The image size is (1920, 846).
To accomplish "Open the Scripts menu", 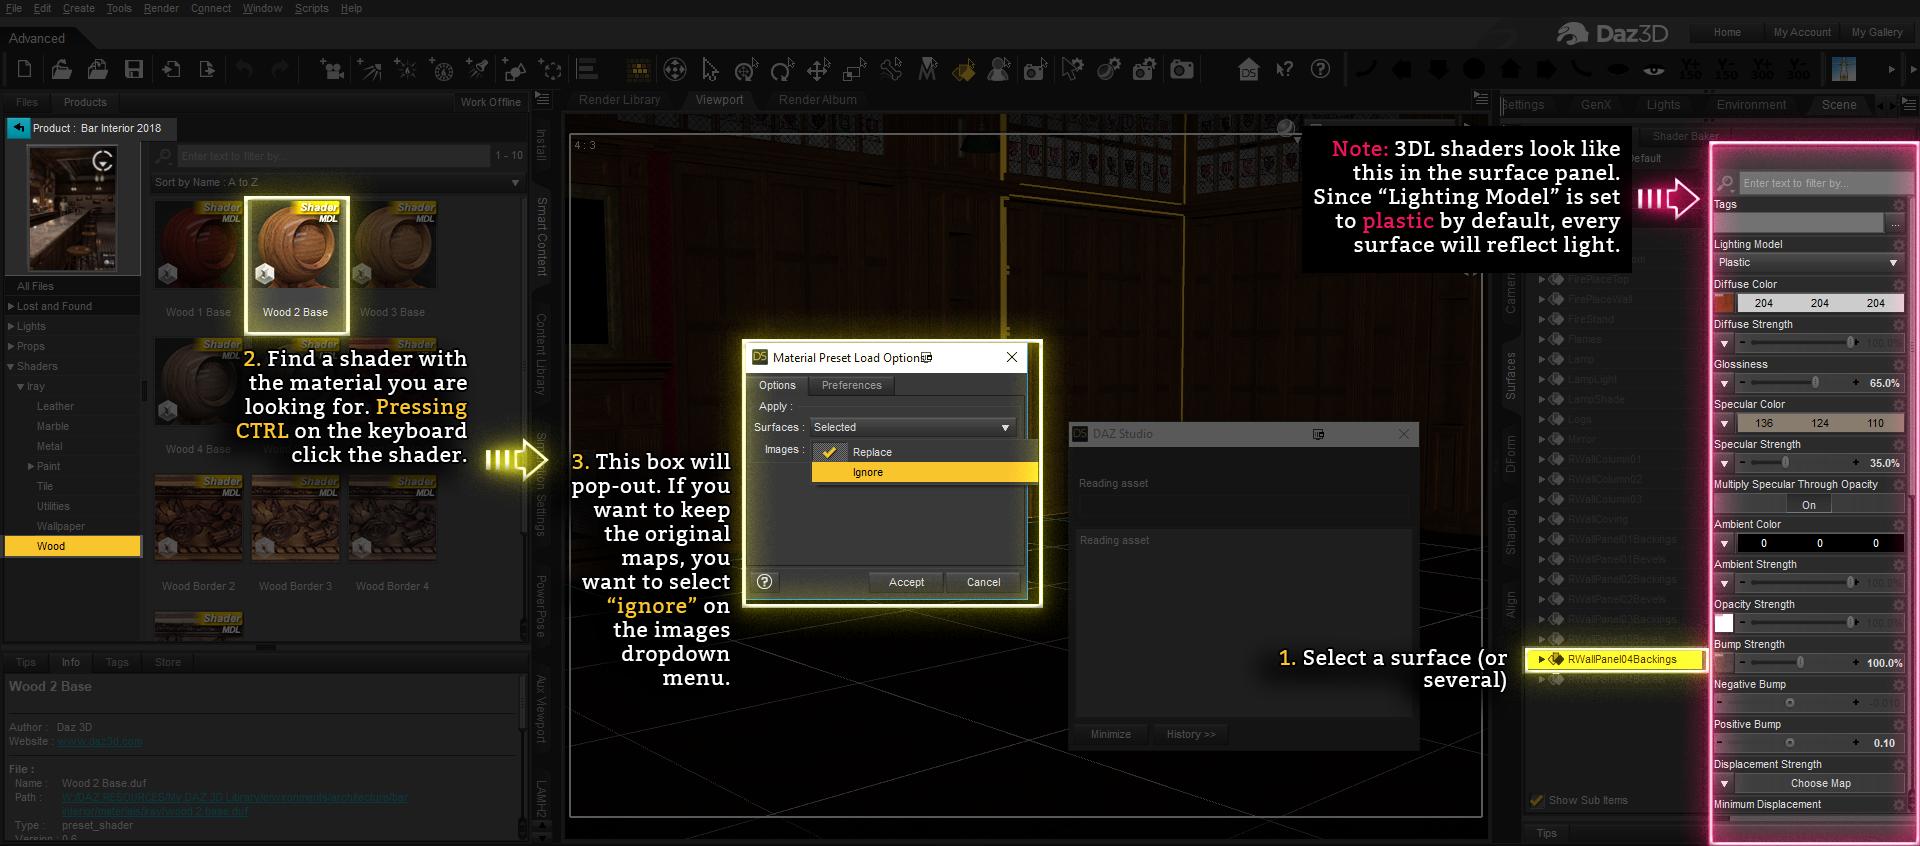I will (x=312, y=8).
